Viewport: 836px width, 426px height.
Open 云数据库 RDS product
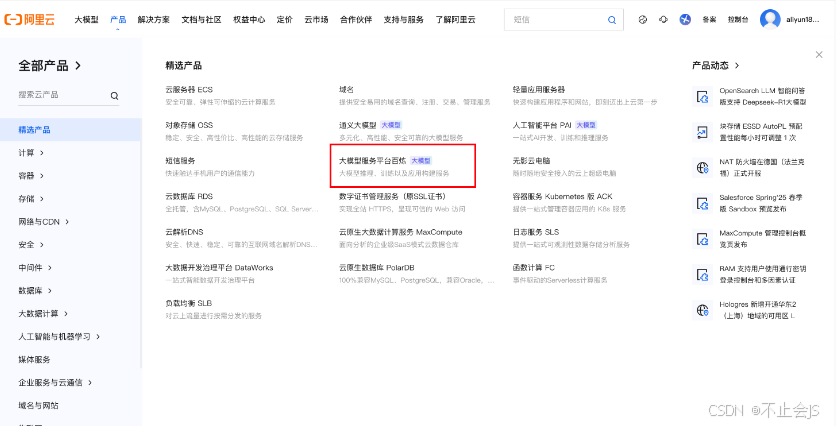click(x=189, y=196)
